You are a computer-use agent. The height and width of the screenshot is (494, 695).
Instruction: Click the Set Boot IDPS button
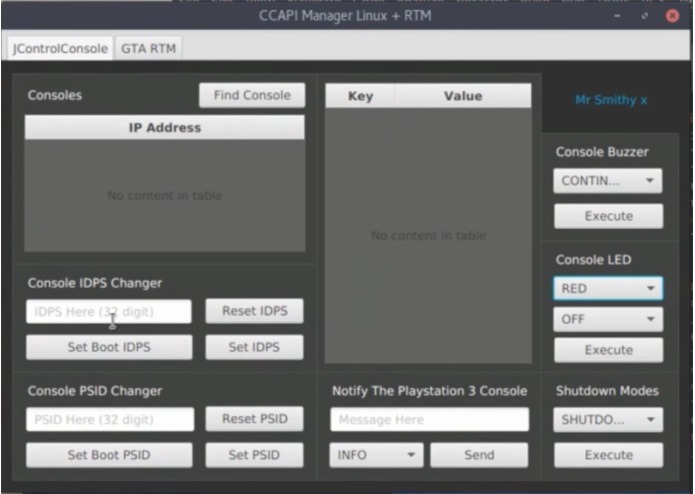pyautogui.click(x=109, y=347)
